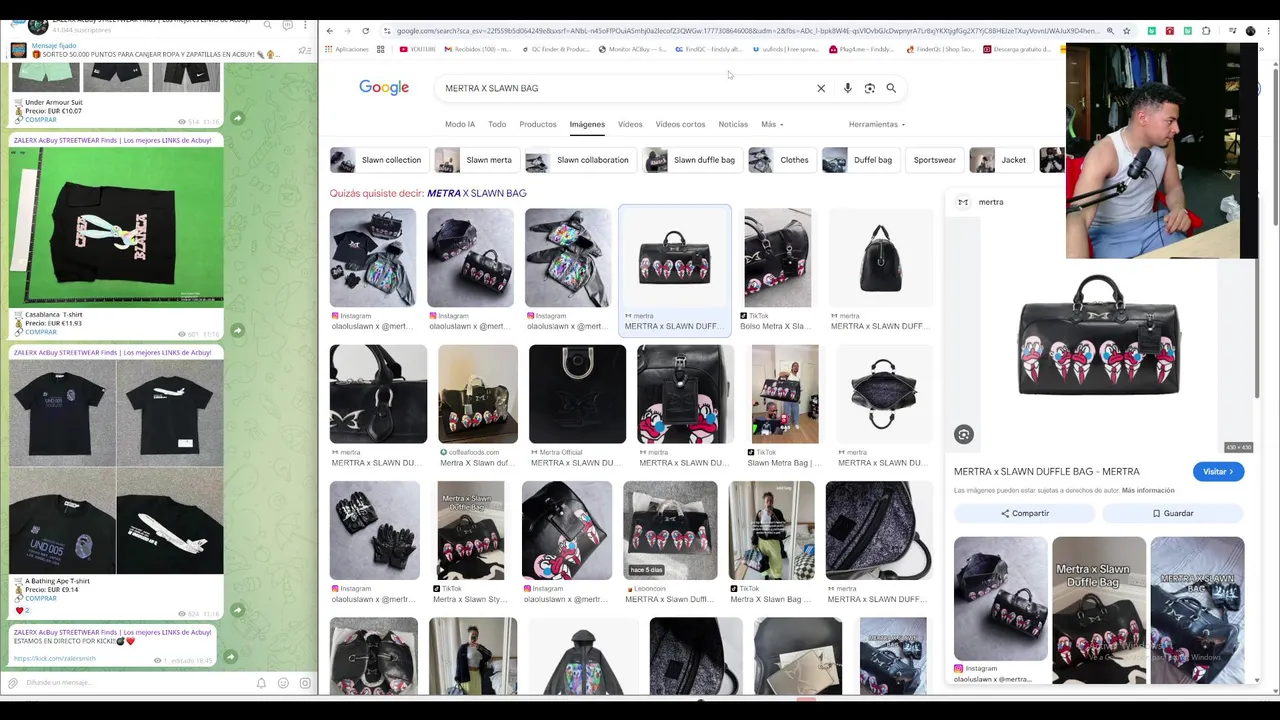Switch to Videos cortos tab
The height and width of the screenshot is (720, 1280).
click(x=680, y=124)
